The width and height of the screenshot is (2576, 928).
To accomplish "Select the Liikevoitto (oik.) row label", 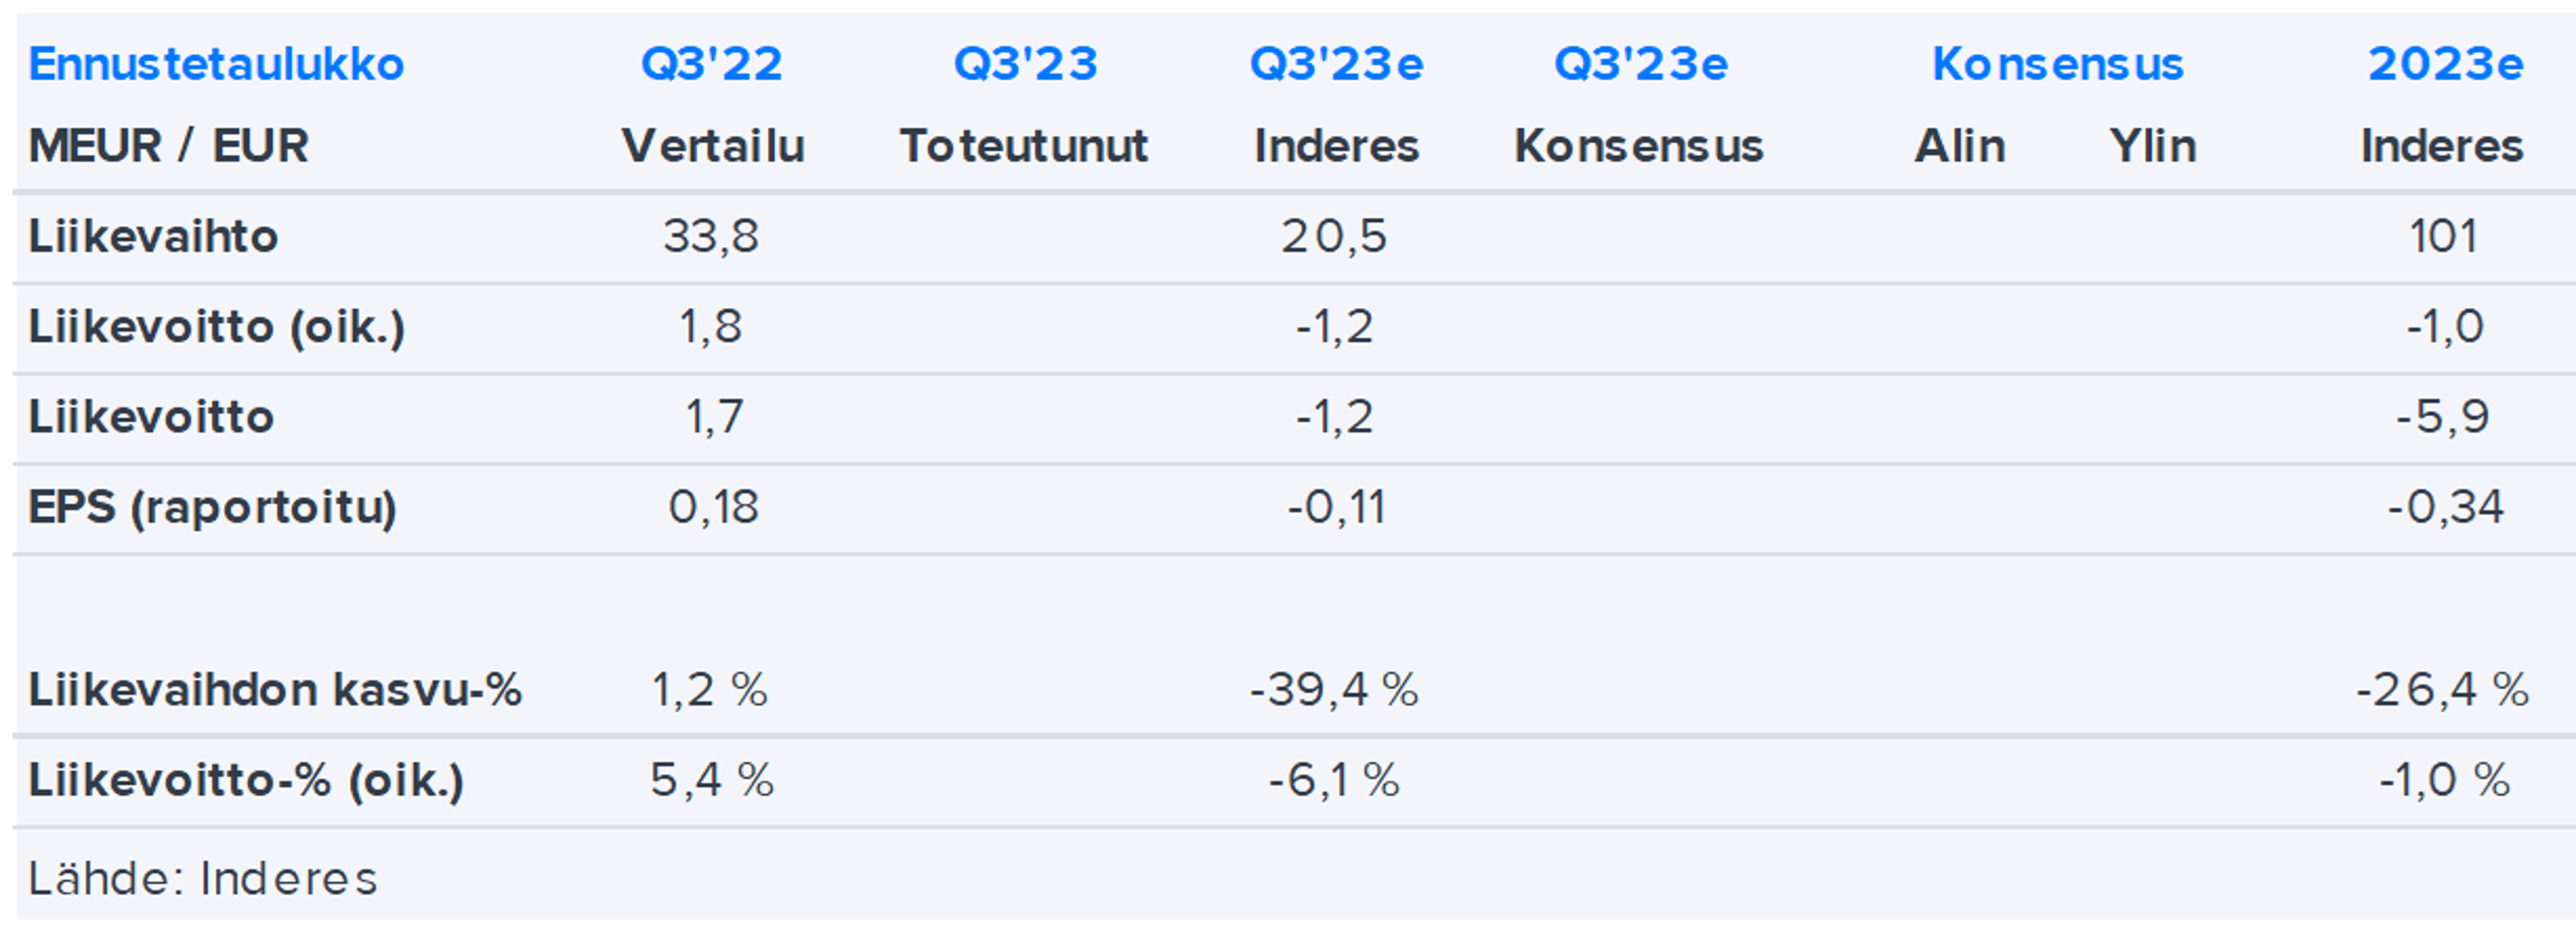I will (216, 327).
